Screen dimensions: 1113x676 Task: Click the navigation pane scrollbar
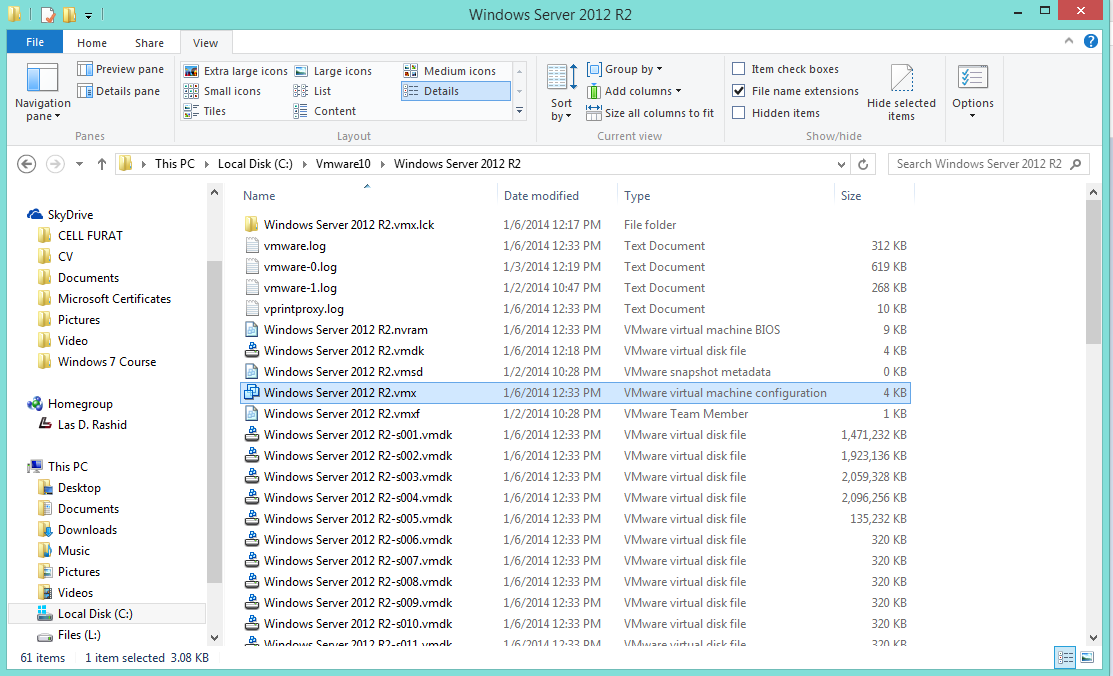tap(214, 422)
